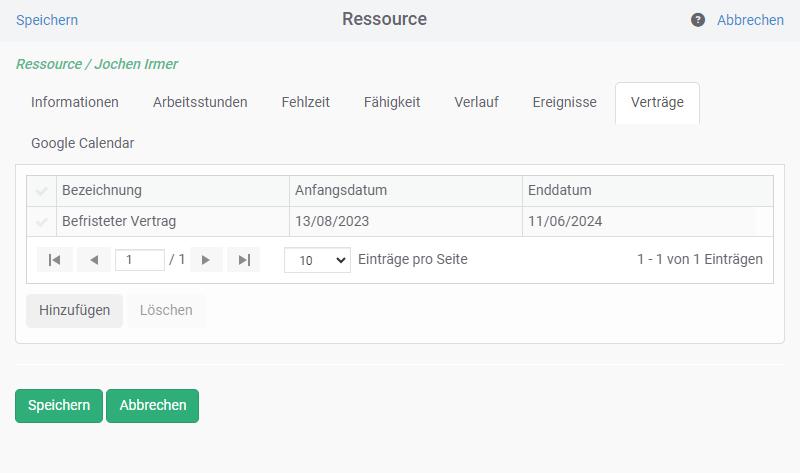Toggle select-all checkbox in table header
800x473 pixels.
point(42,191)
